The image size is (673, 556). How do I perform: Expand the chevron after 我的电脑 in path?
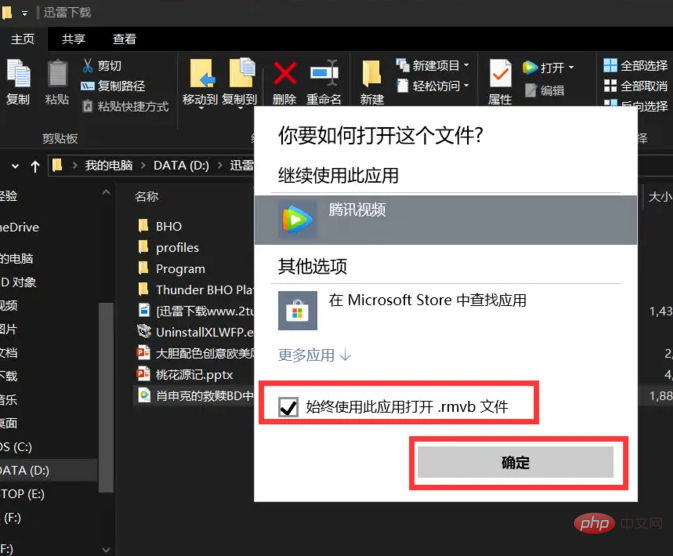pos(143,166)
